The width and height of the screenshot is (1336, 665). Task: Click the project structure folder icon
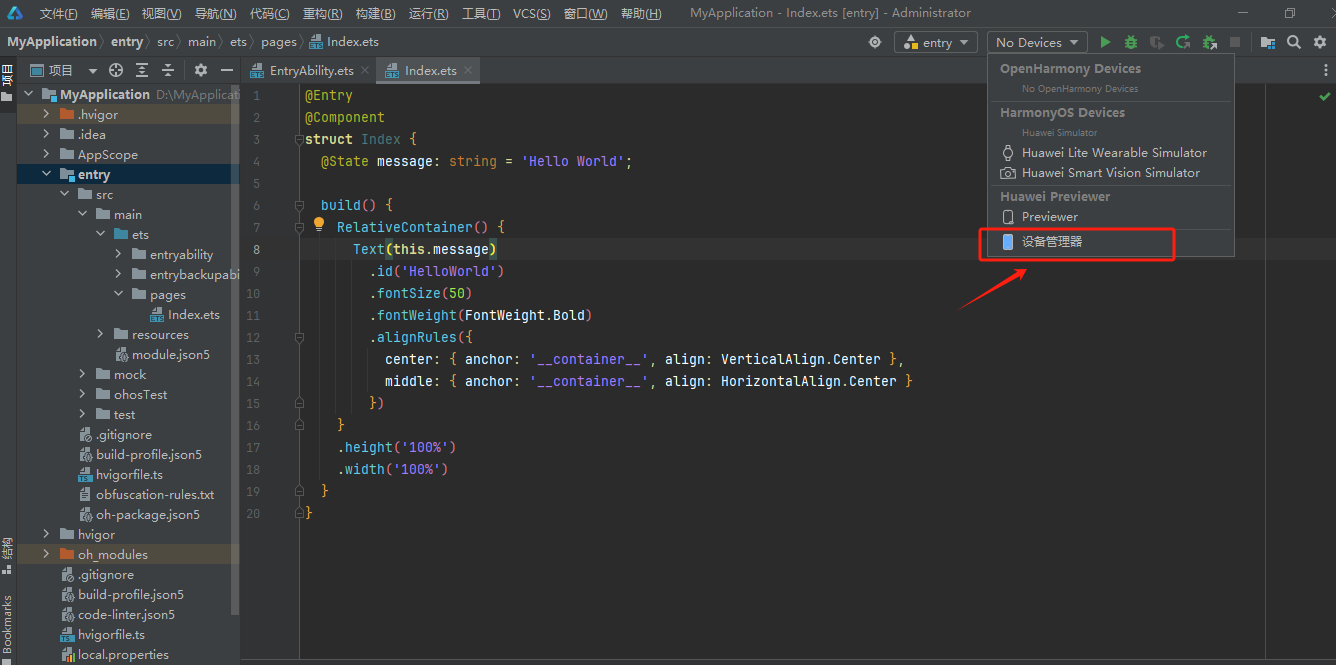1268,42
